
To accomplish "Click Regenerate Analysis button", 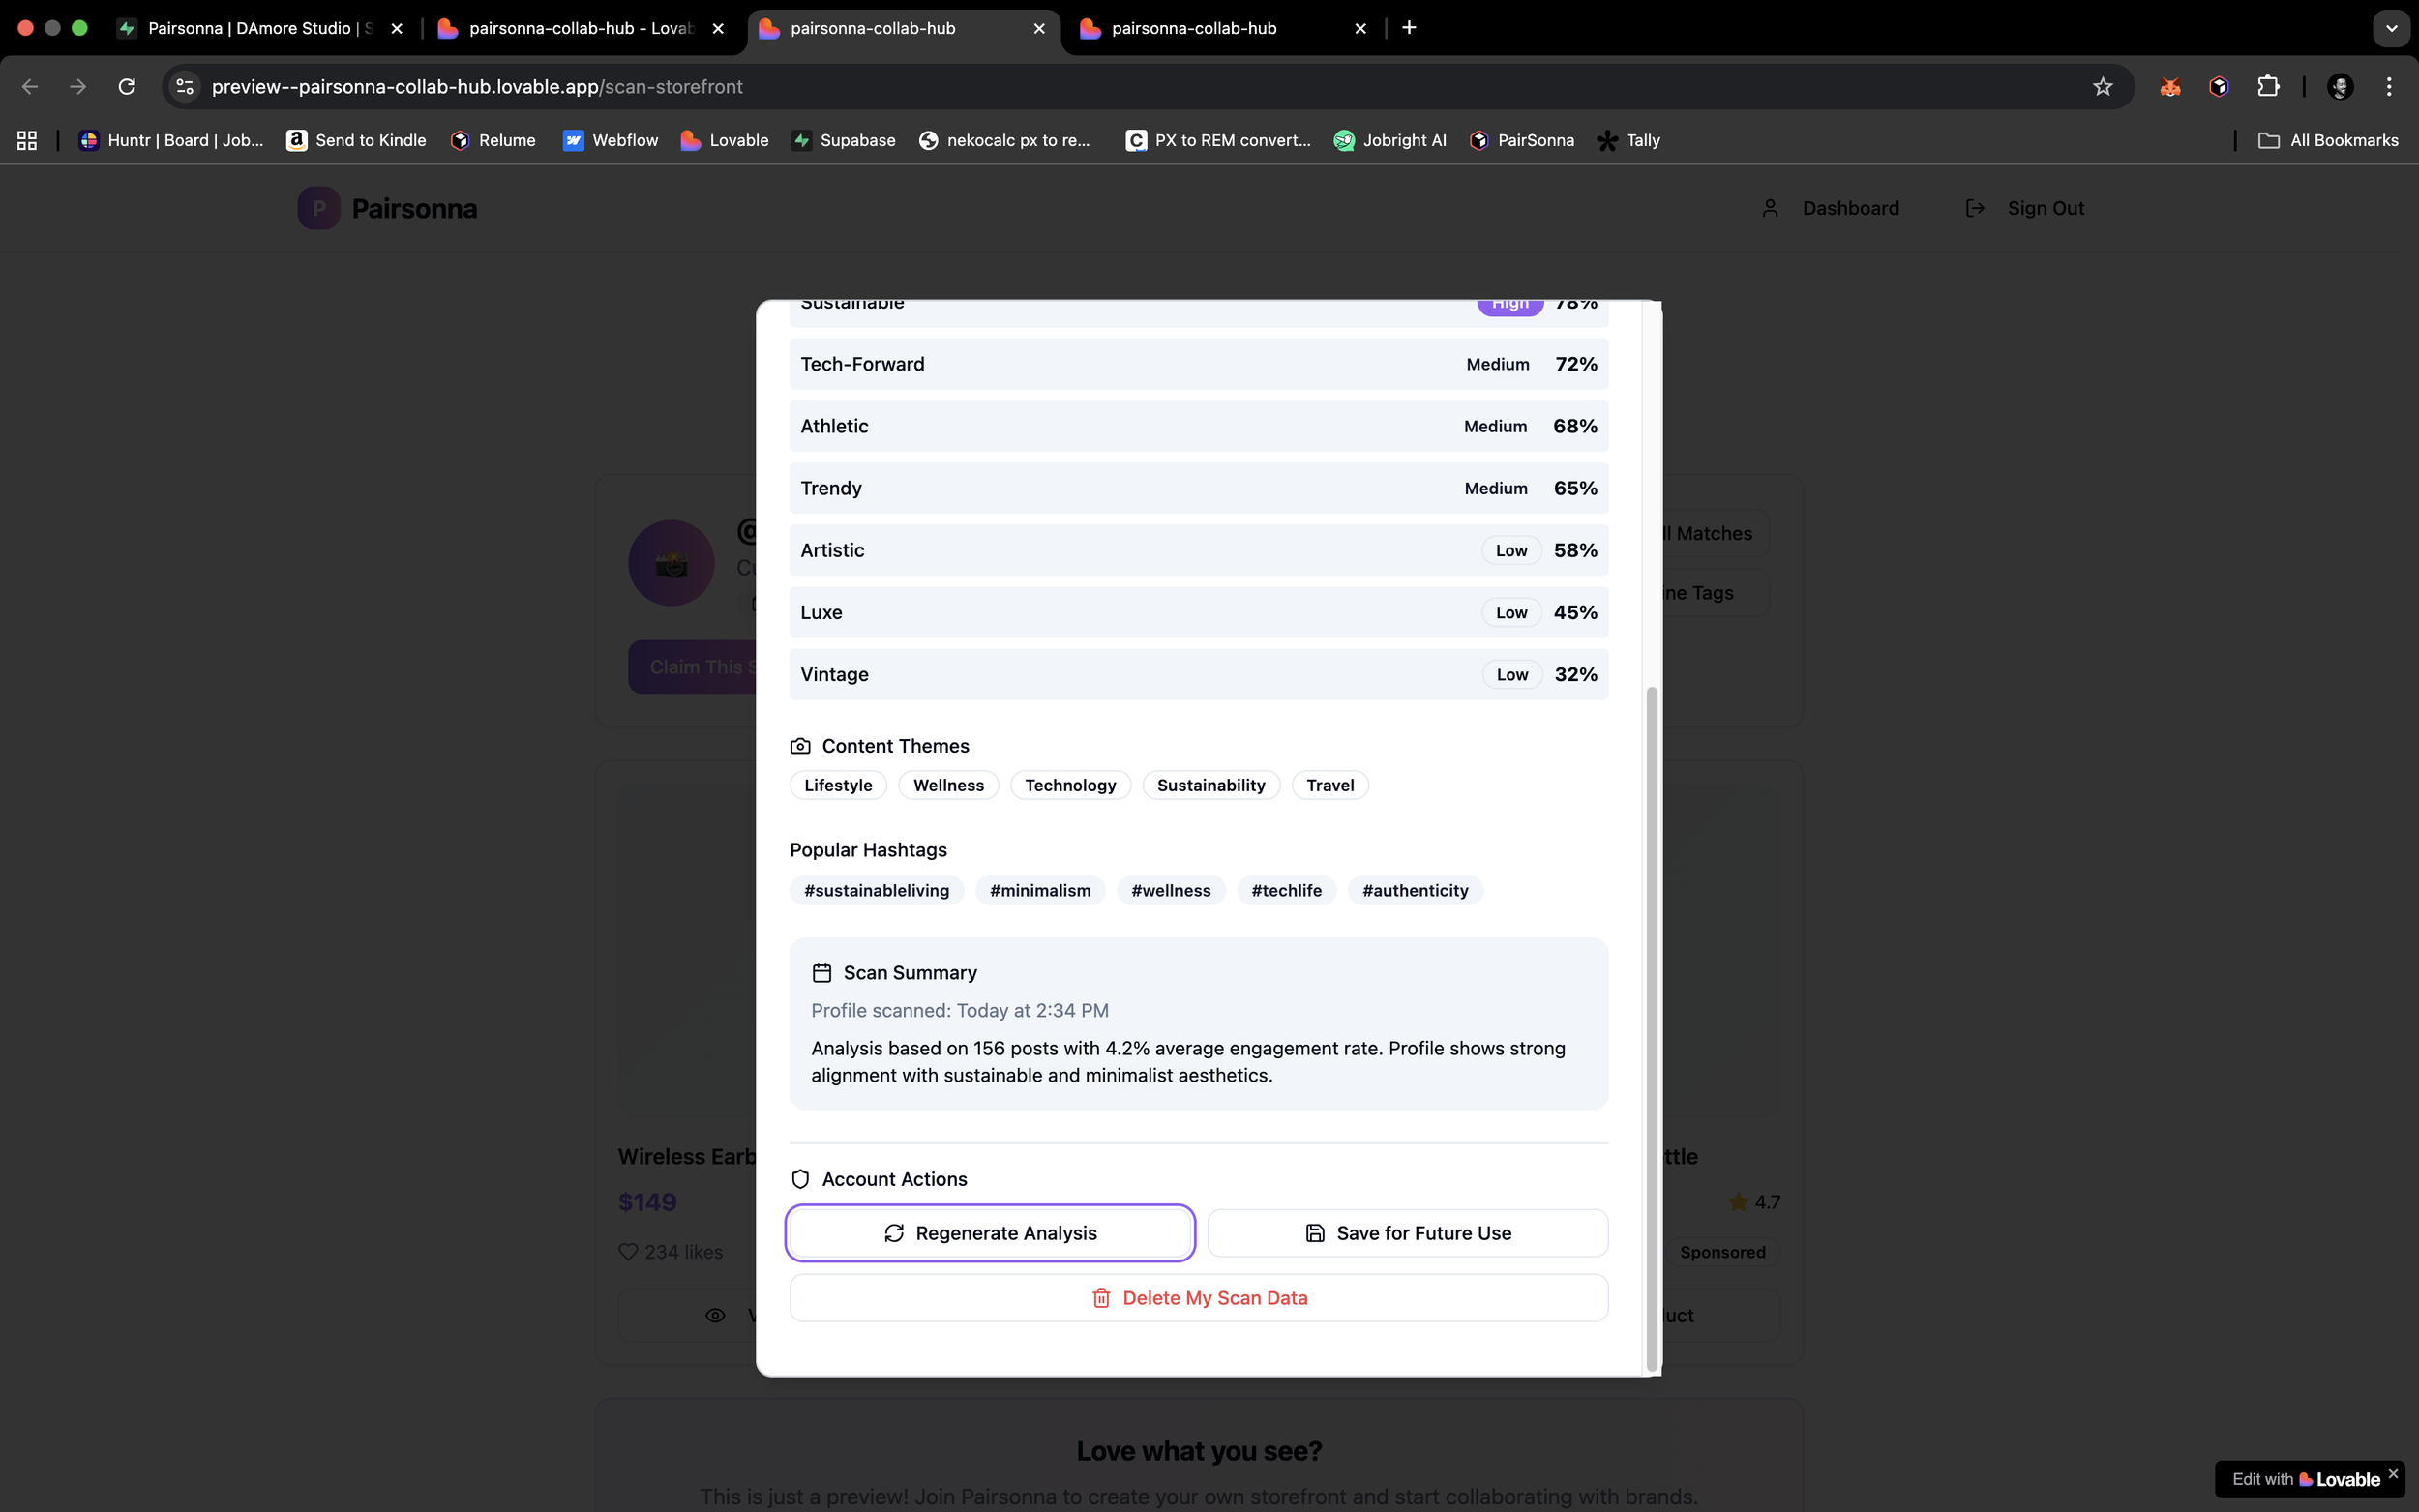I will pos(990,1233).
